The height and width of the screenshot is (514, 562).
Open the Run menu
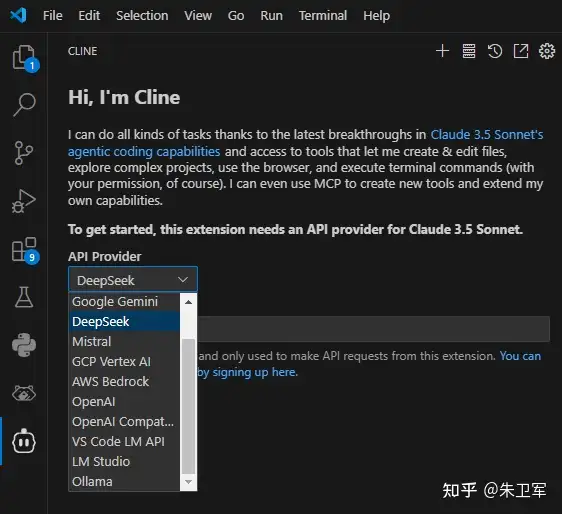point(271,16)
